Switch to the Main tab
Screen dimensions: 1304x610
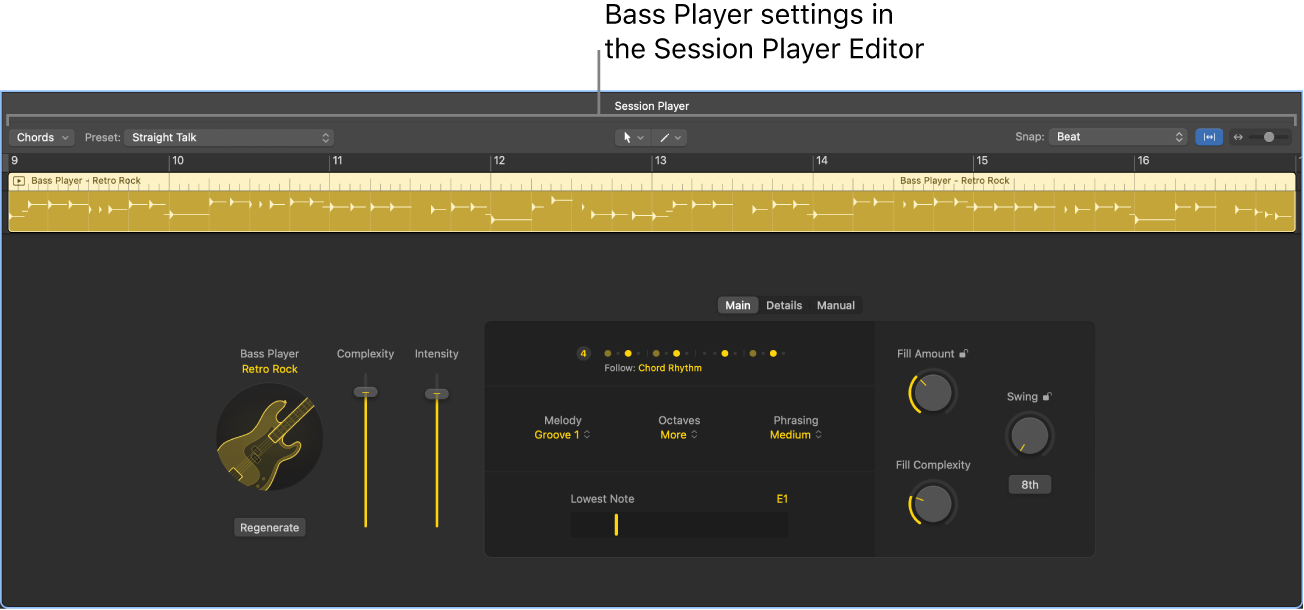point(738,305)
